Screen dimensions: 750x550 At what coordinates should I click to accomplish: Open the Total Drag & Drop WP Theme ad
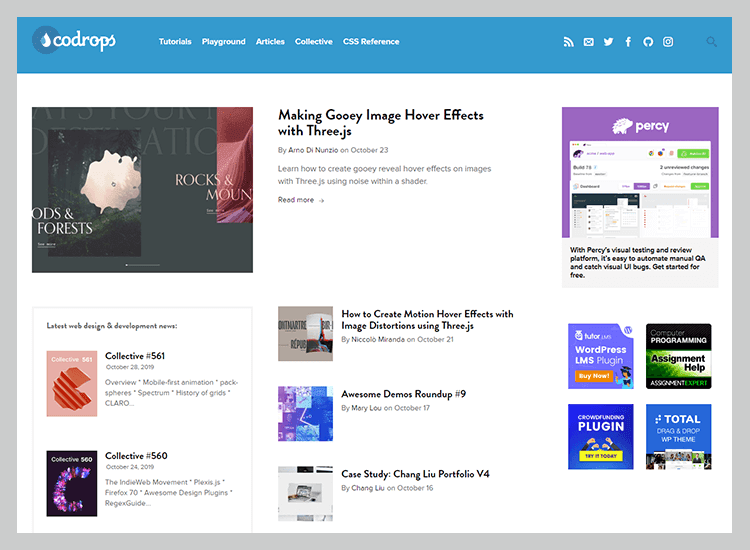tap(678, 437)
